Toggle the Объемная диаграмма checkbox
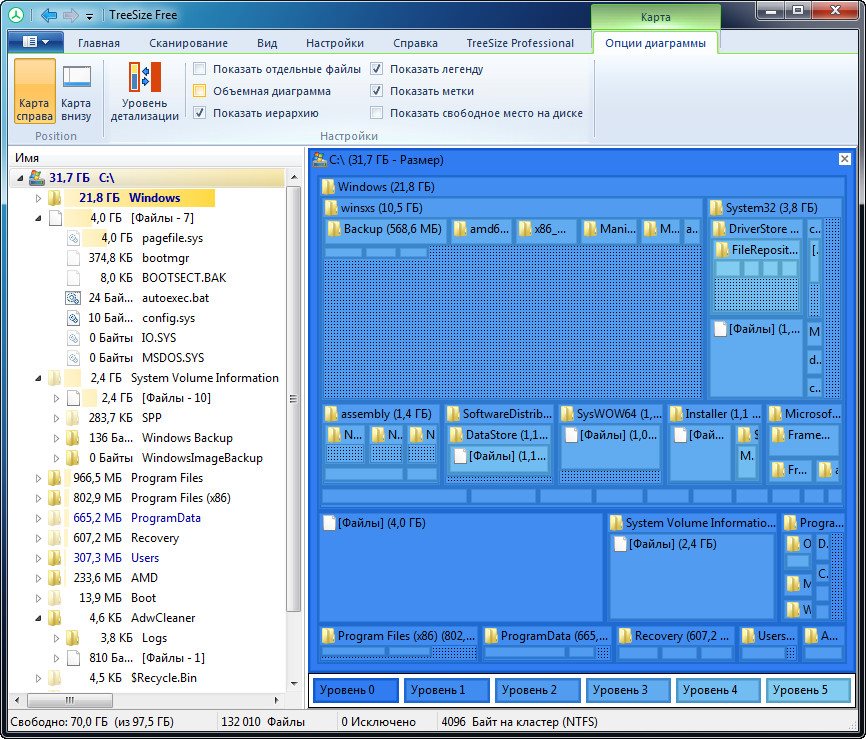 199,91
